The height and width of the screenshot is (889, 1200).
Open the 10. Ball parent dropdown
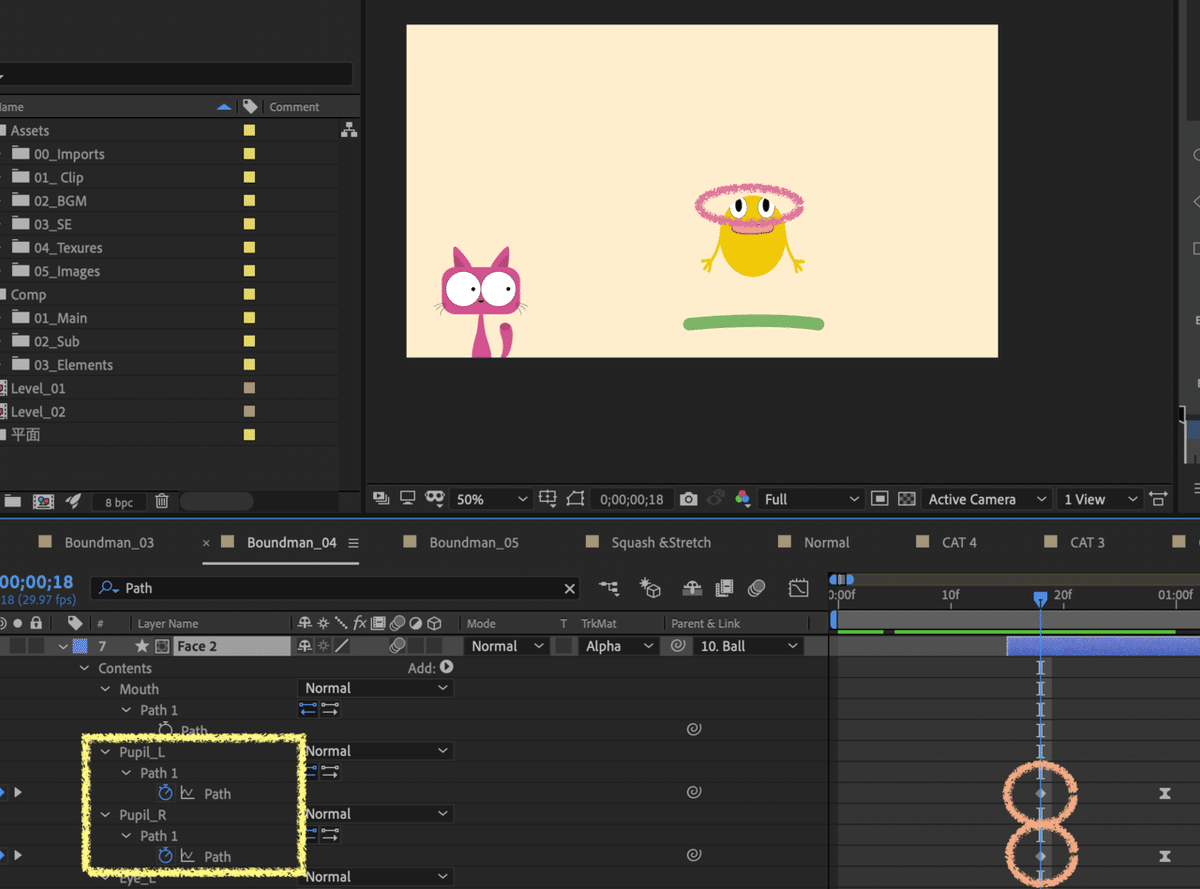(x=748, y=646)
